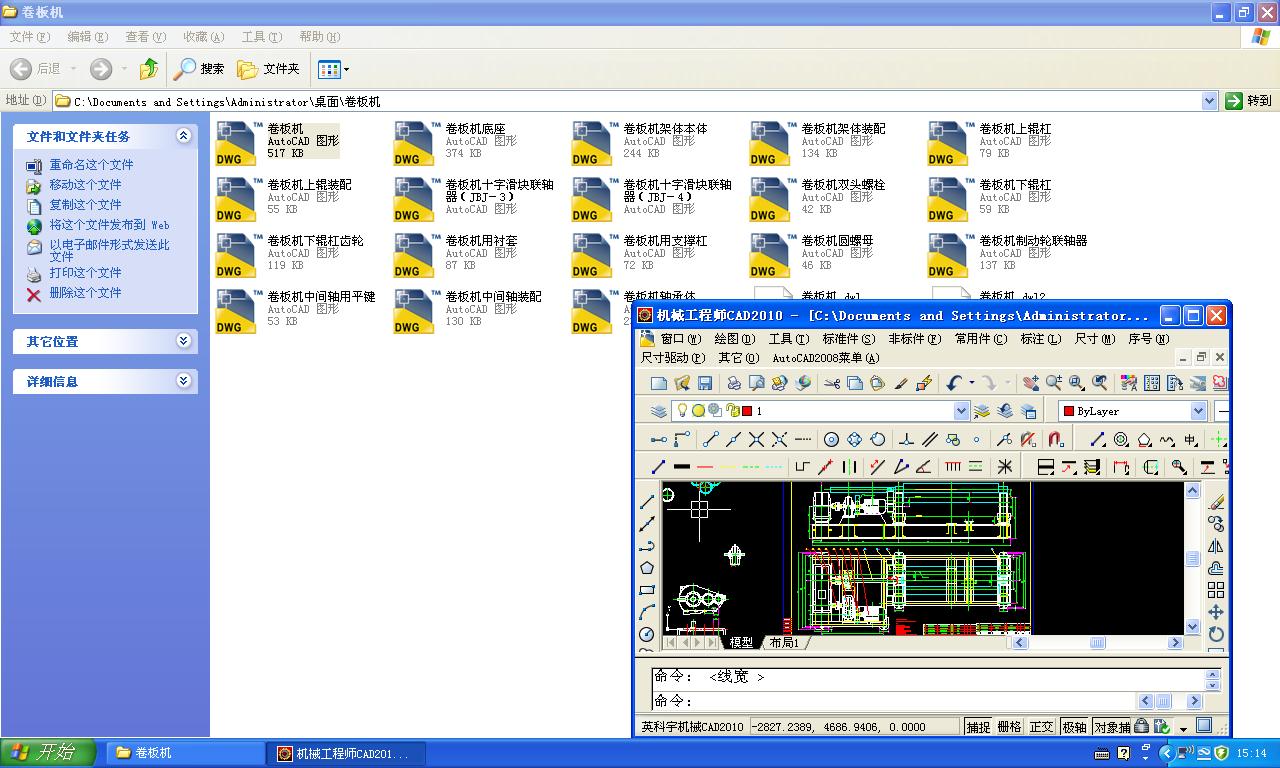Open the 标准件(S) menu in CAD
This screenshot has width=1280, height=768.
(848, 339)
